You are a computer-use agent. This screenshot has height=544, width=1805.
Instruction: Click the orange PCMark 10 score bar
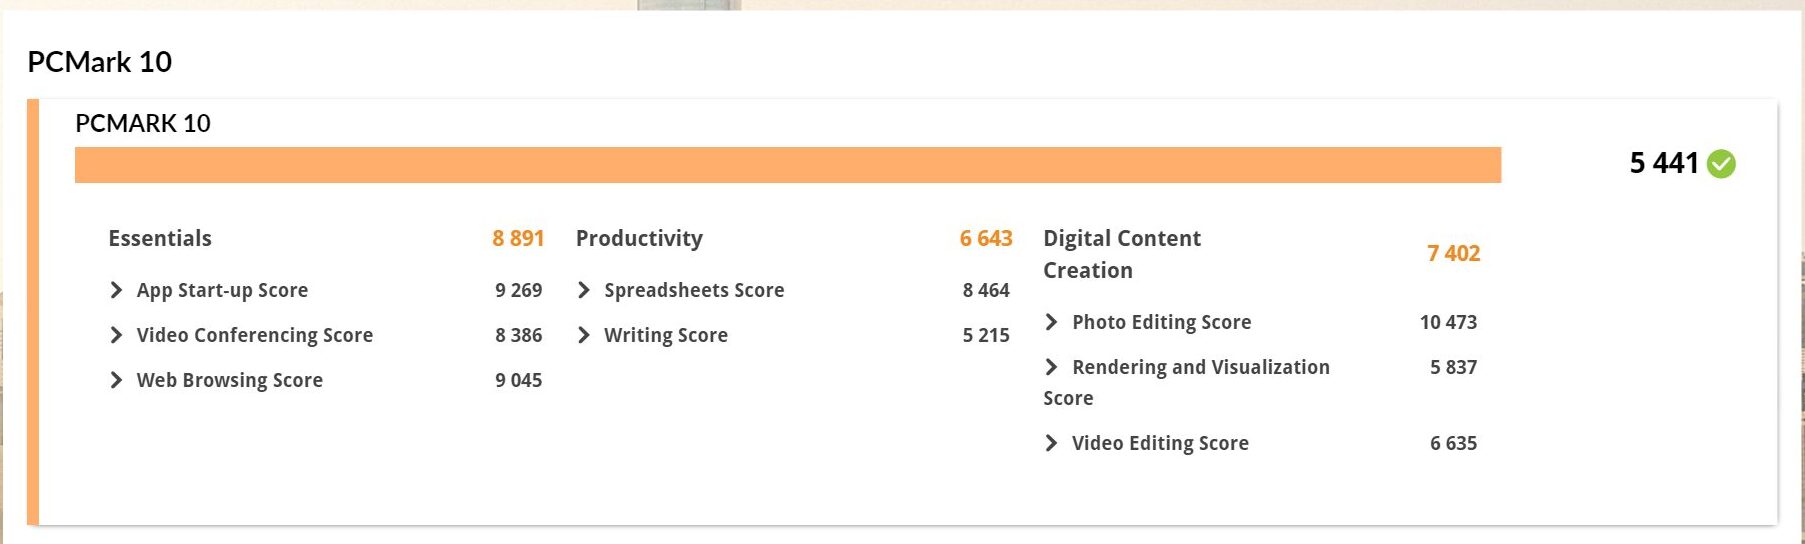(x=787, y=165)
